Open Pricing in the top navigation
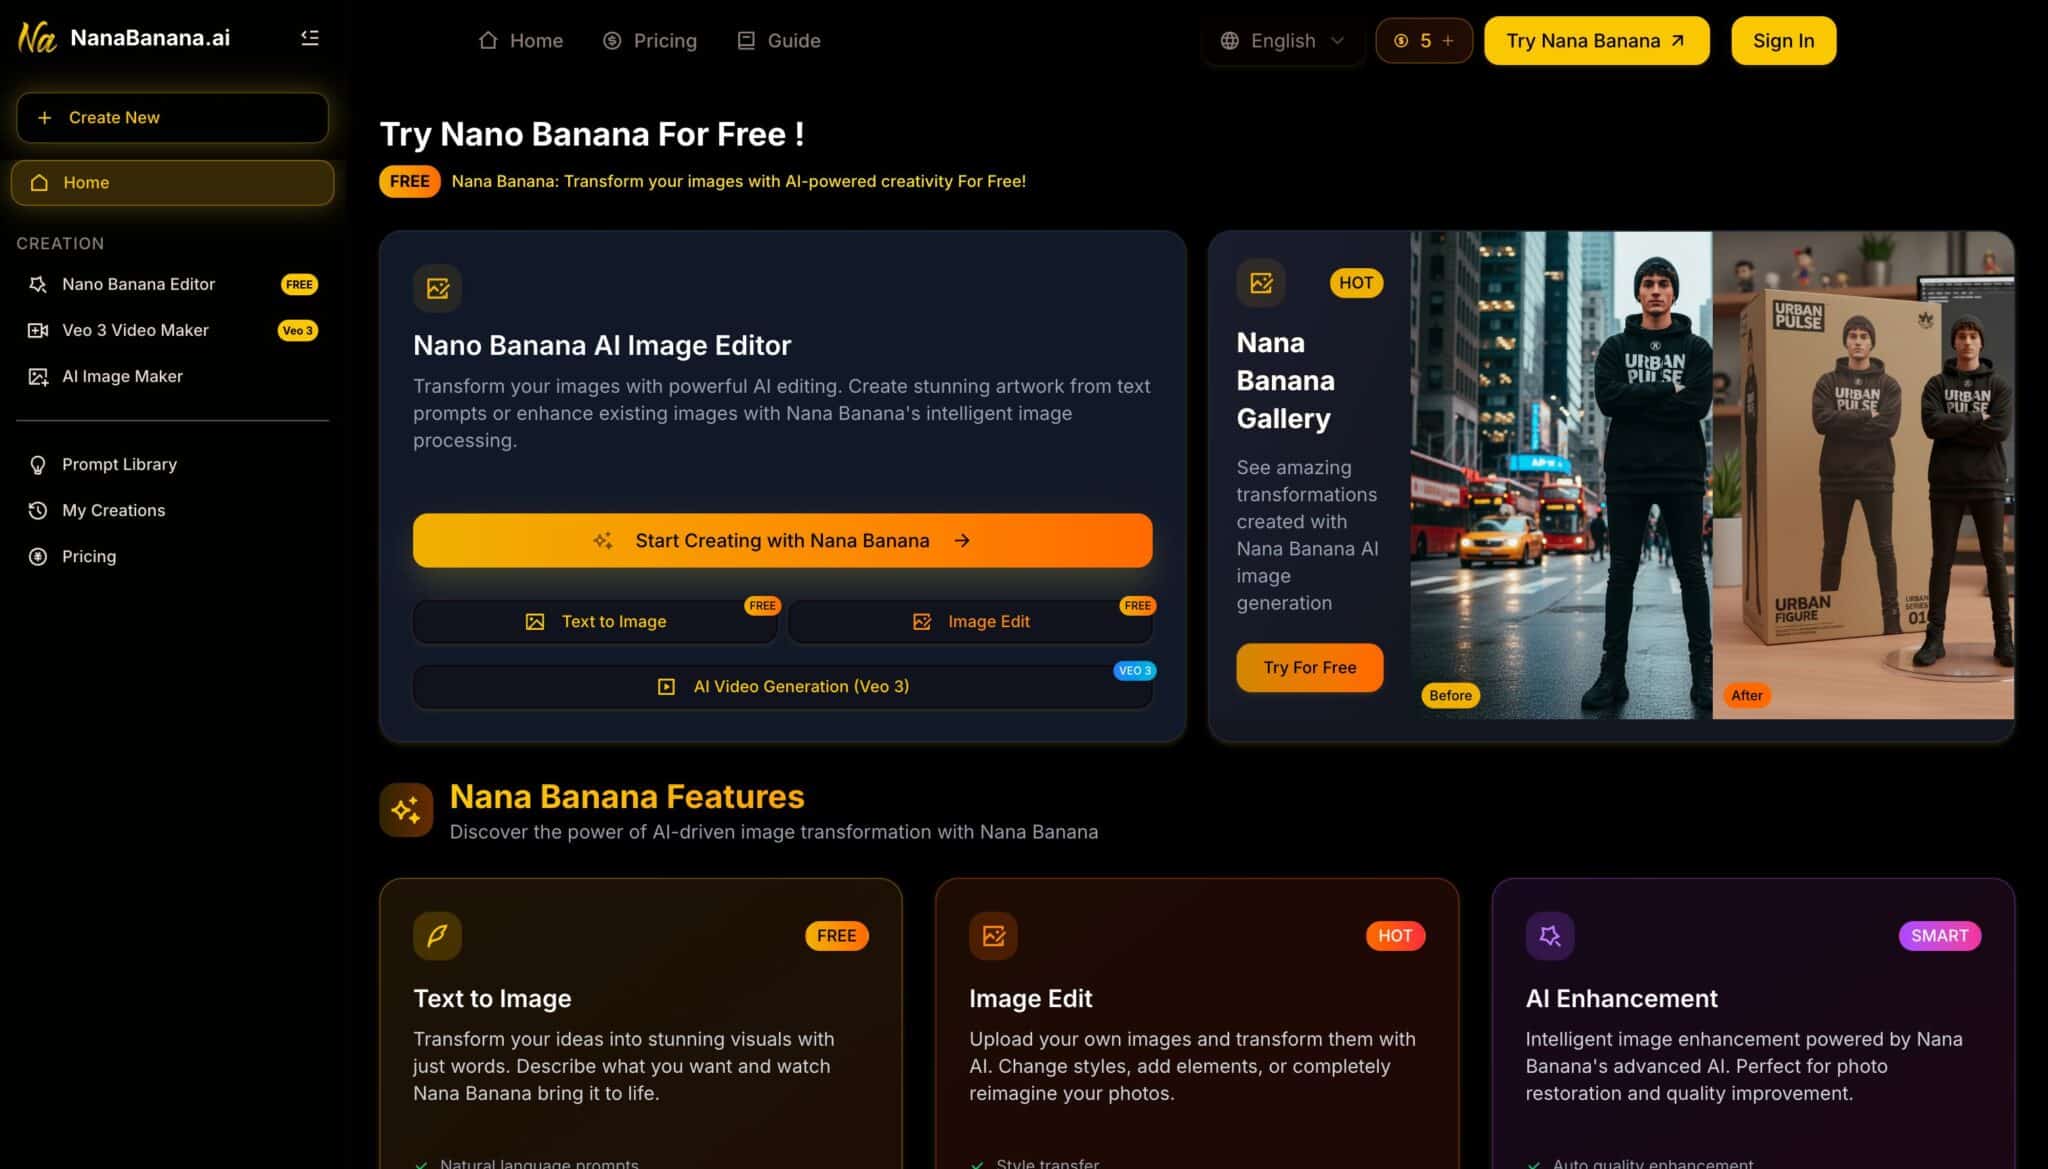 (650, 41)
